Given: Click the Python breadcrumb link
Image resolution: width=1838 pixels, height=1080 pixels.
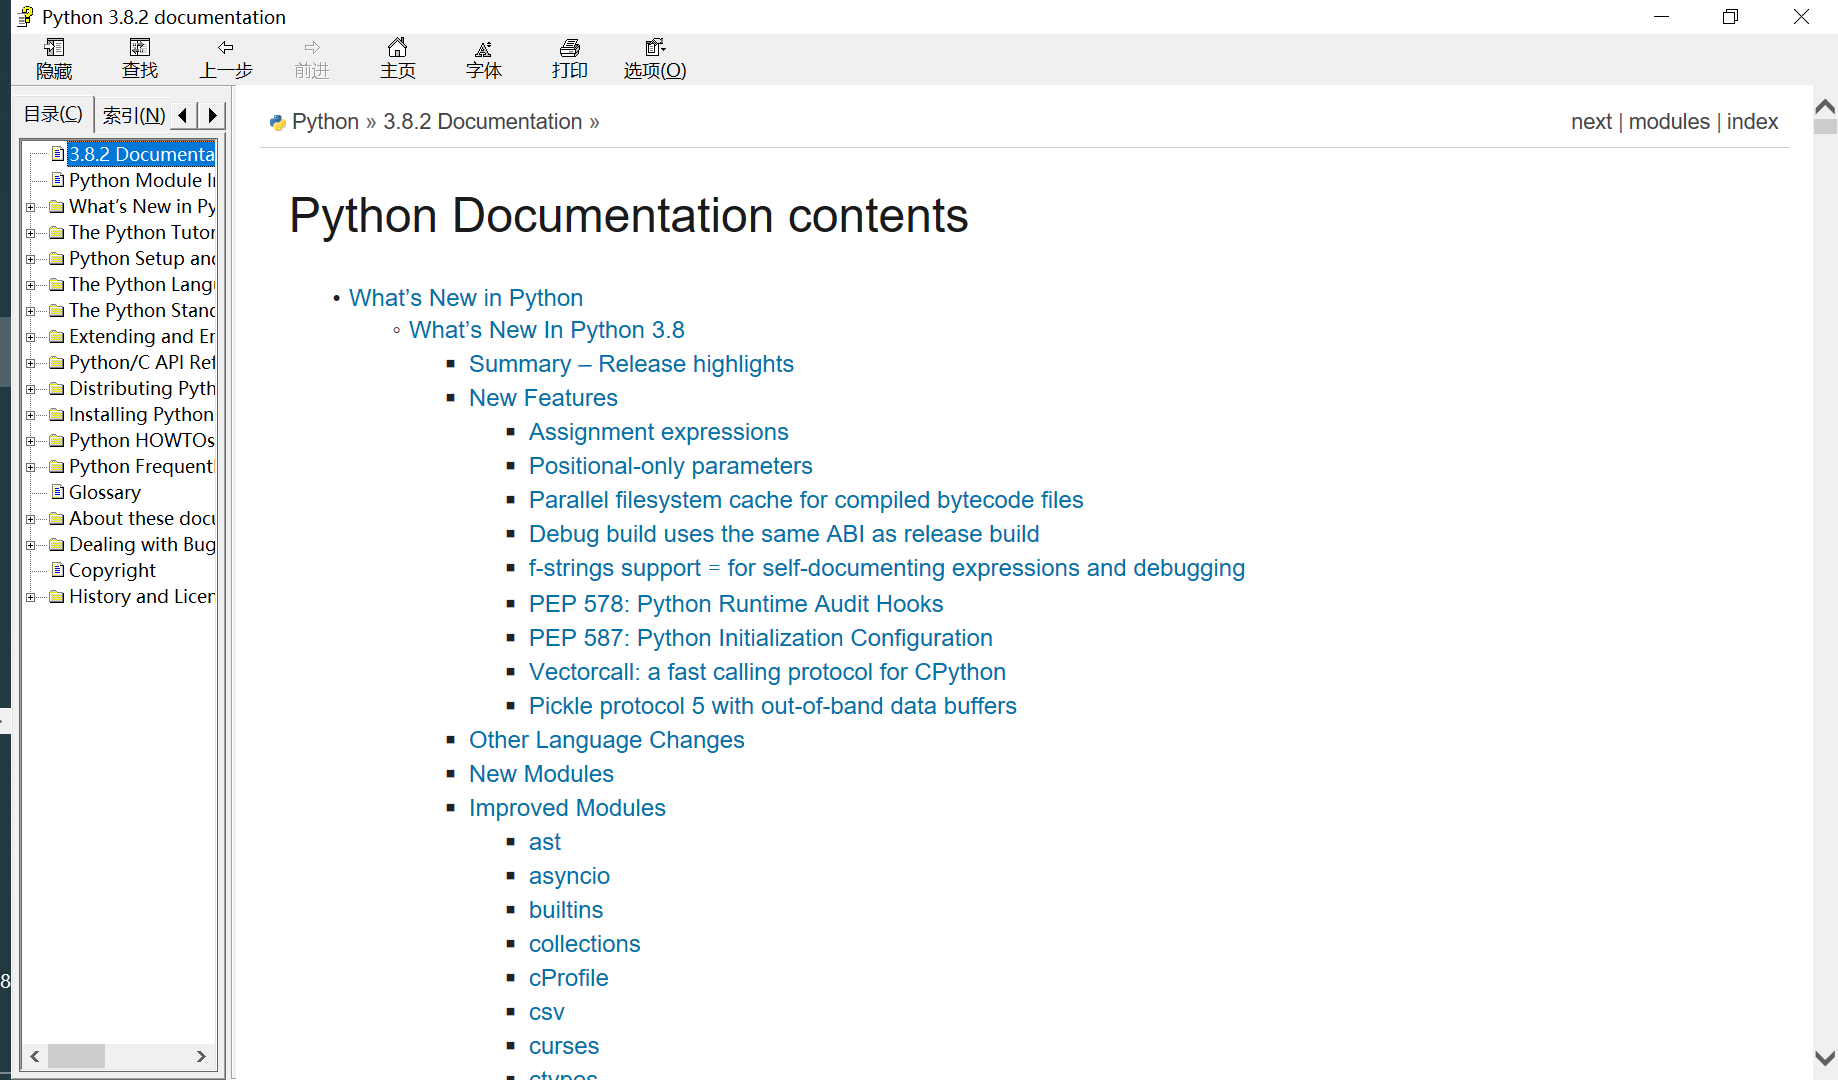Looking at the screenshot, I should tap(325, 121).
